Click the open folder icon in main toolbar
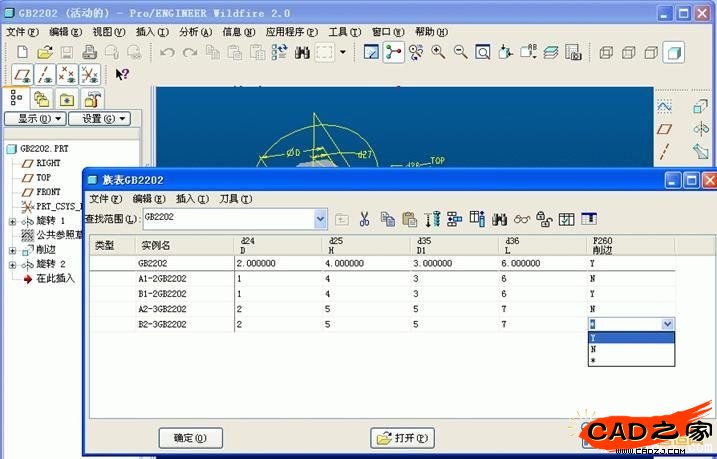 click(44, 52)
